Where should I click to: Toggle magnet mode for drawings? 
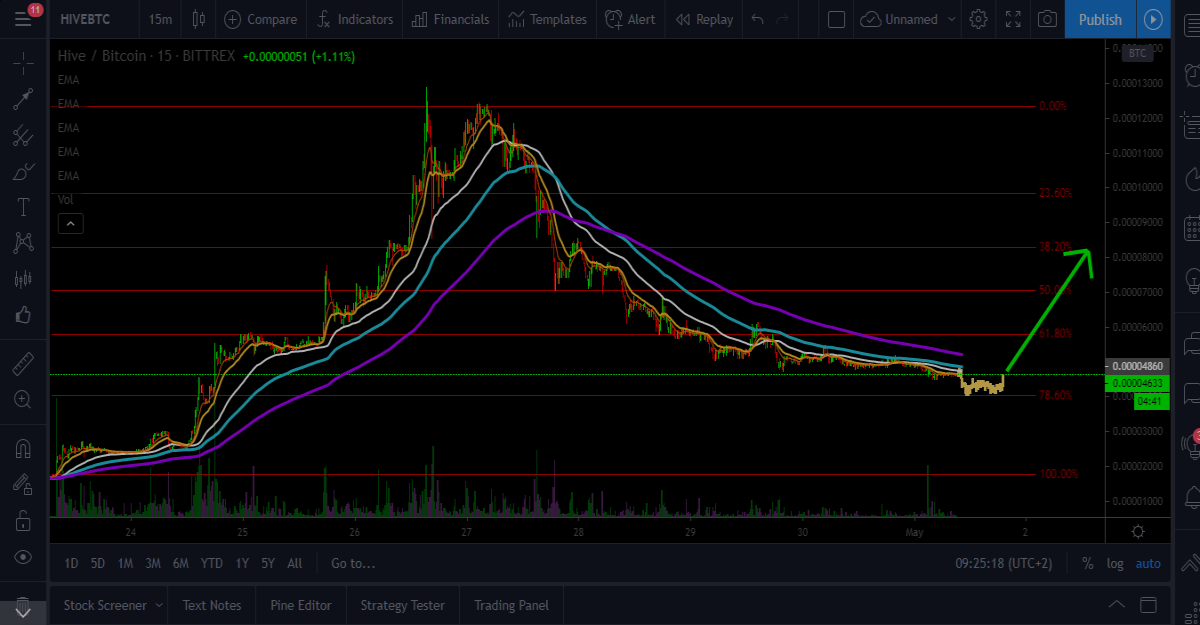(24, 448)
